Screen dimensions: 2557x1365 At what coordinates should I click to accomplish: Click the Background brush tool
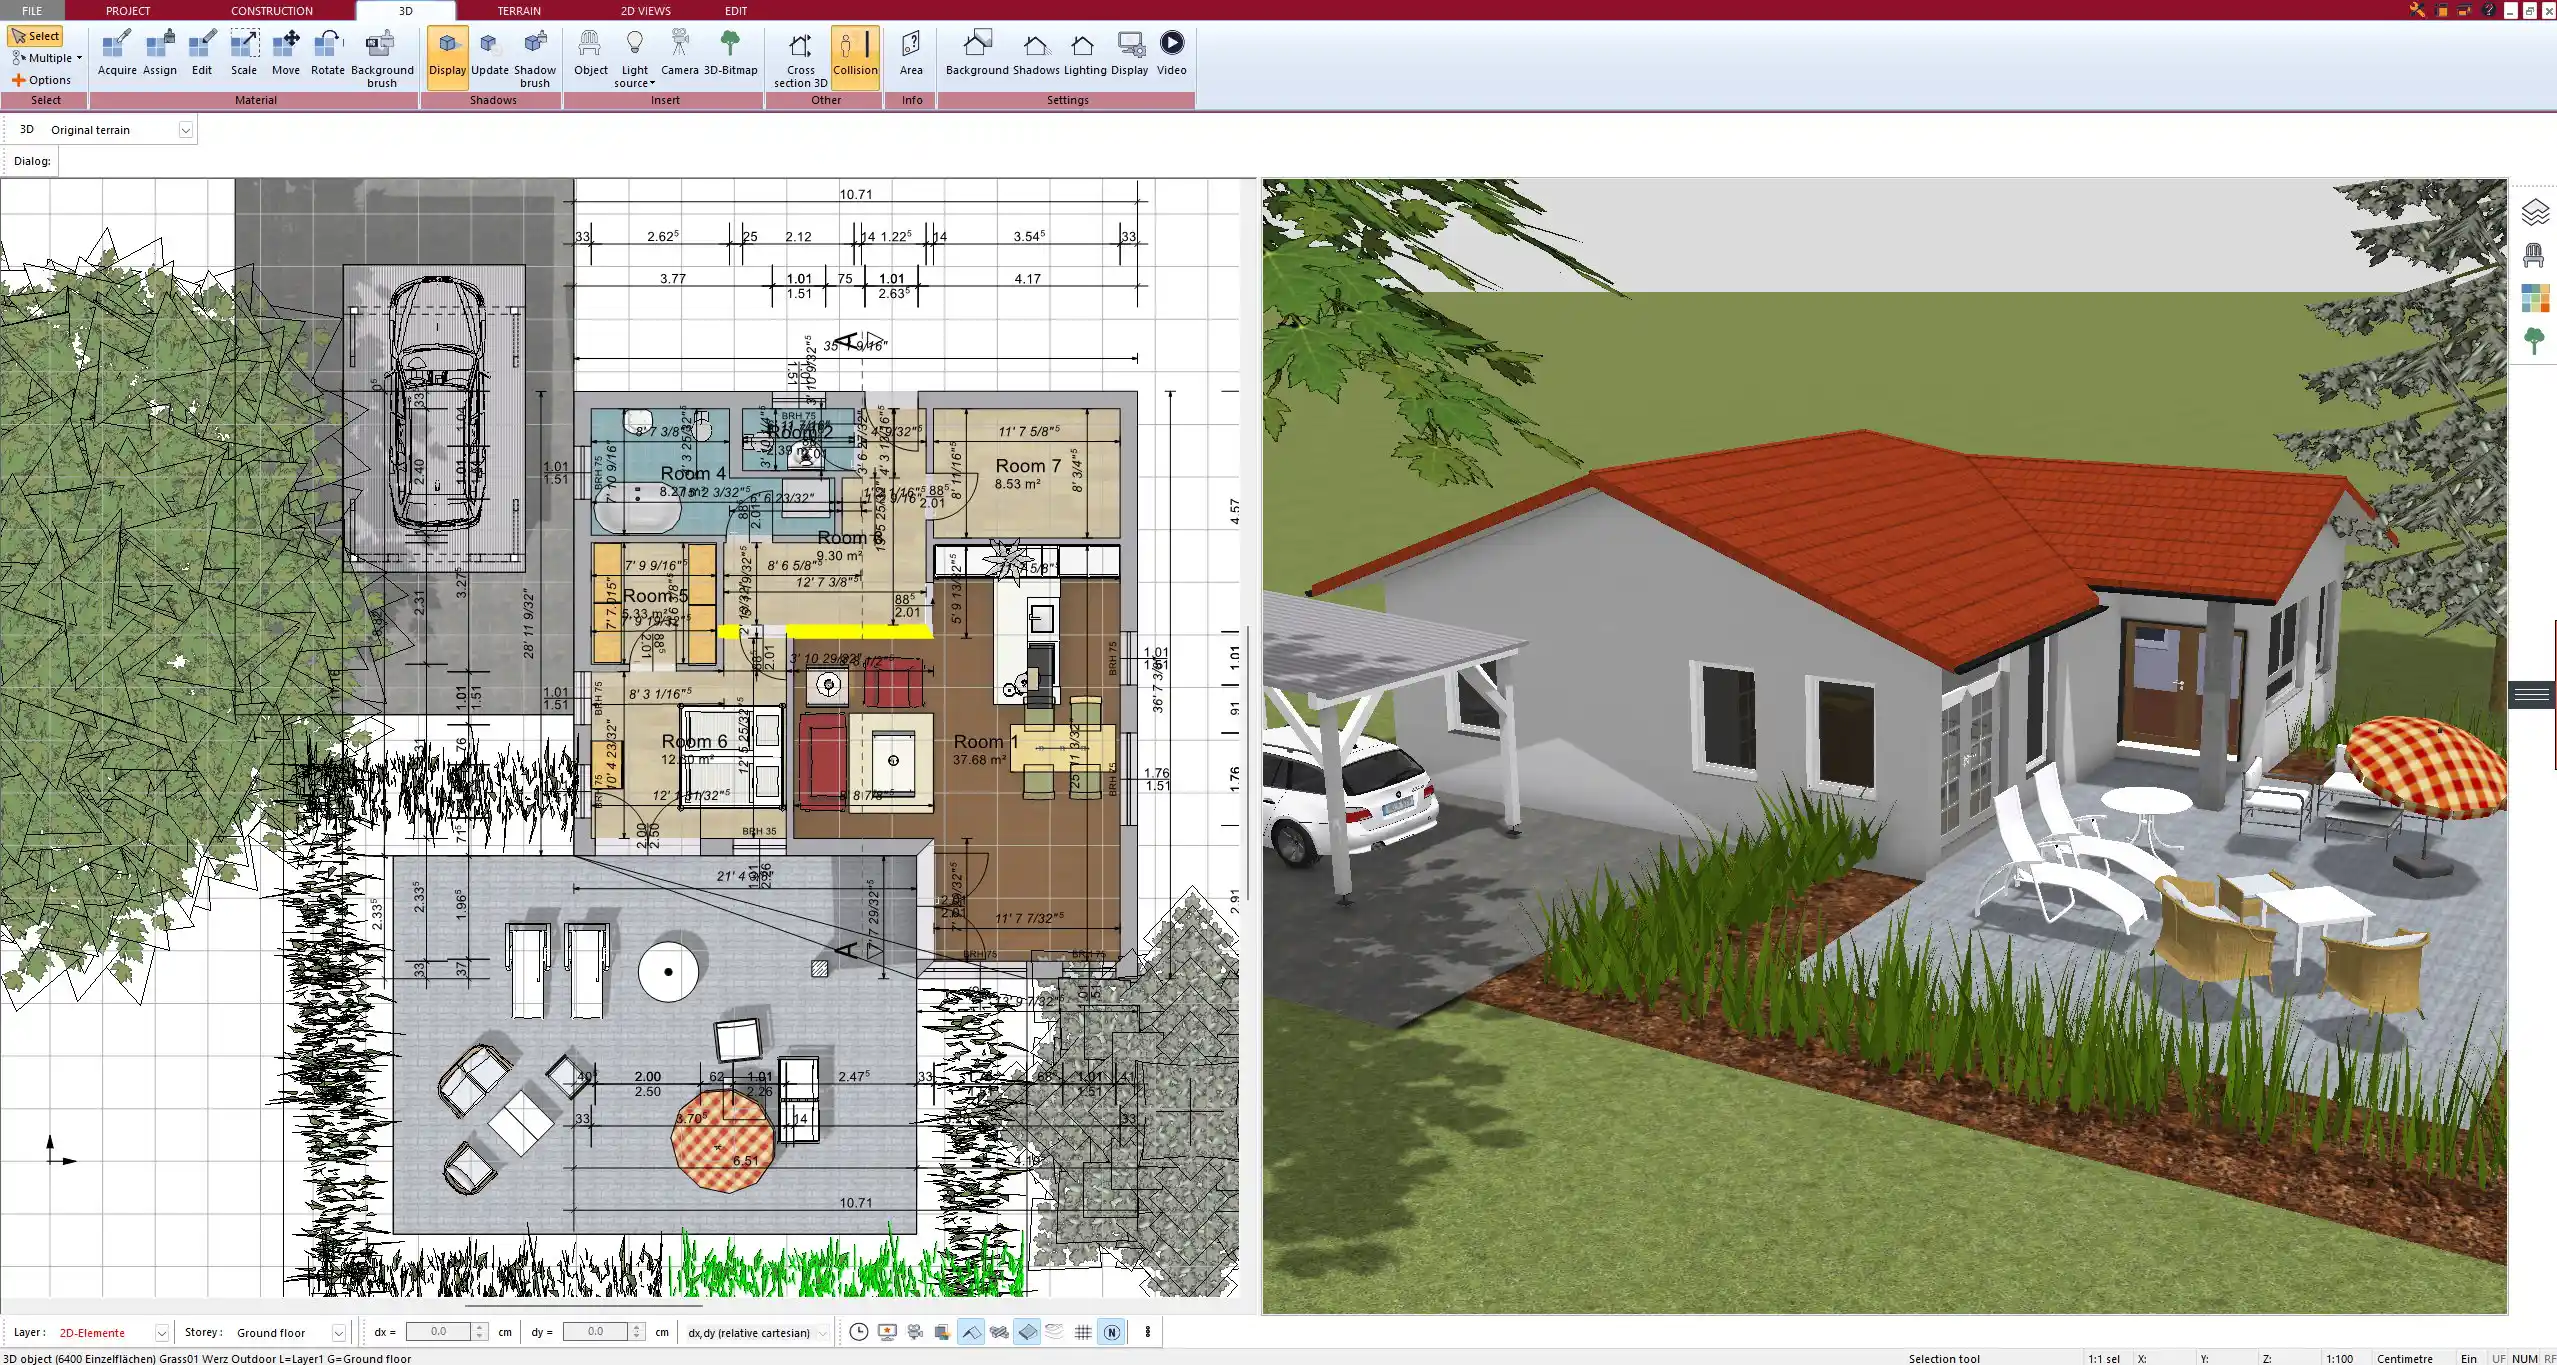[381, 57]
